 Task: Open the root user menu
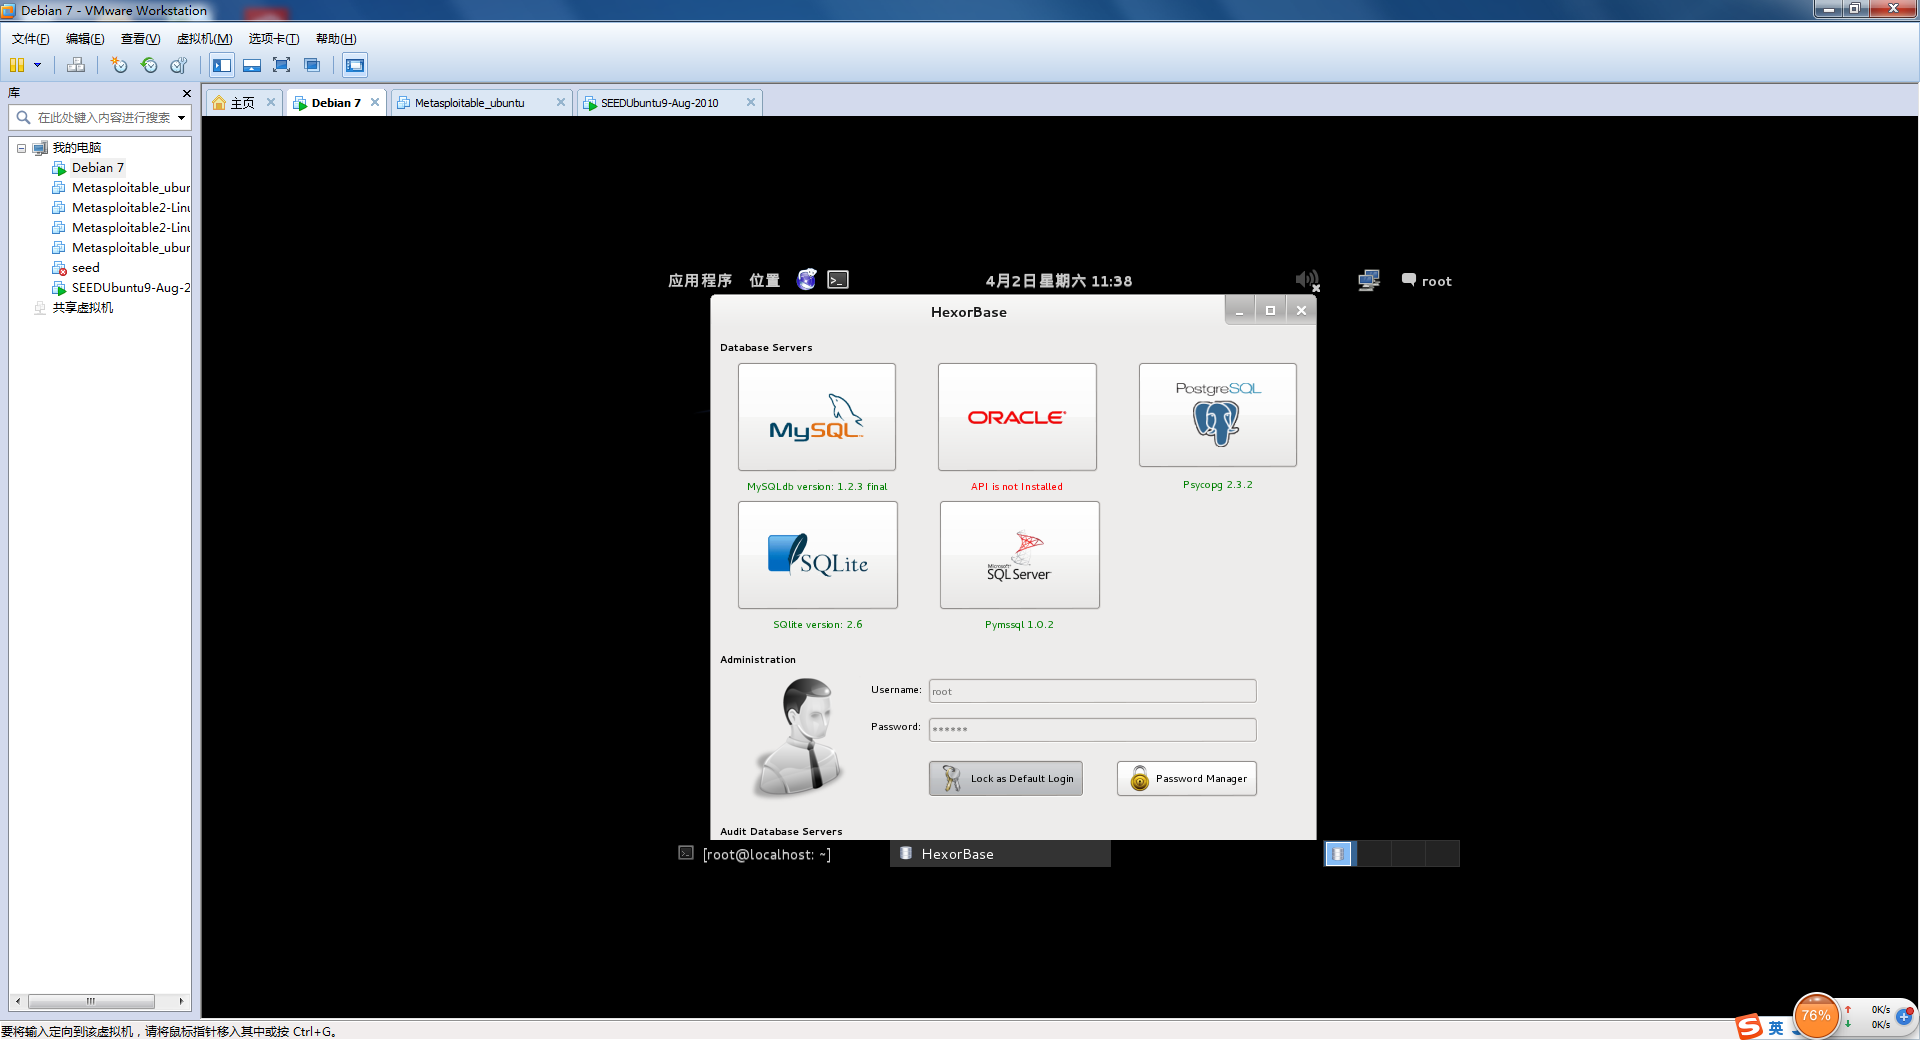1427,281
